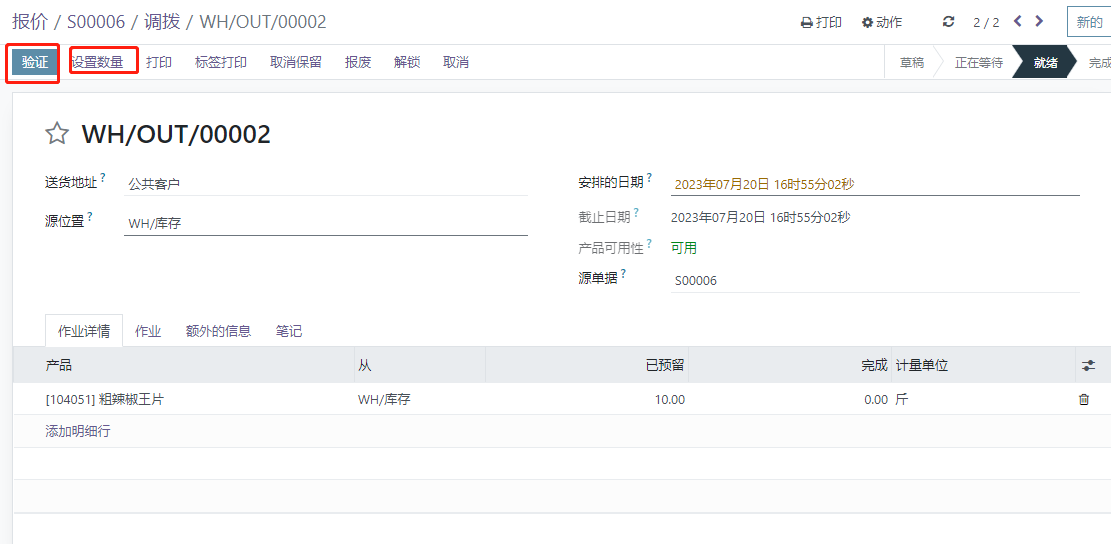Open the column settings adjust icon
The height and width of the screenshot is (544, 1111).
click(1088, 366)
